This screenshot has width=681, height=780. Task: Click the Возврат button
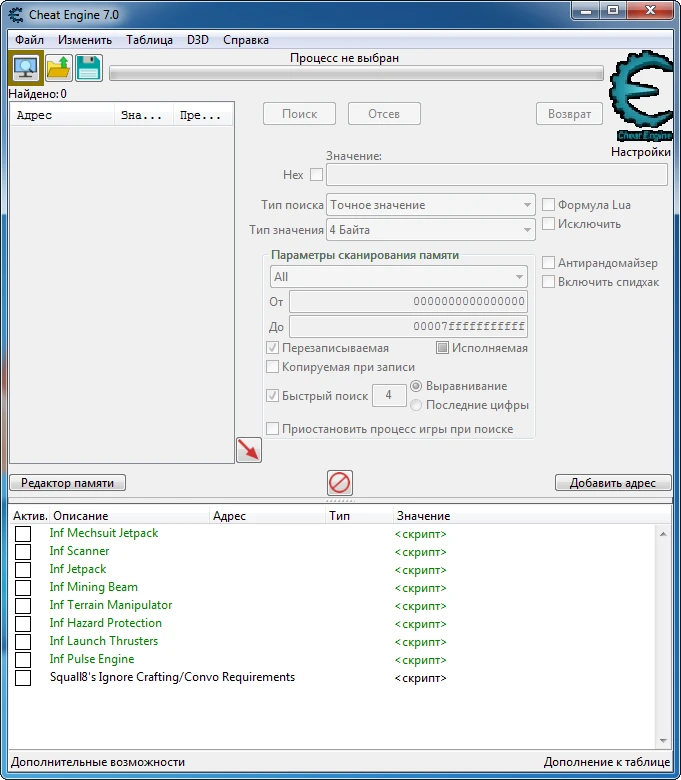570,114
